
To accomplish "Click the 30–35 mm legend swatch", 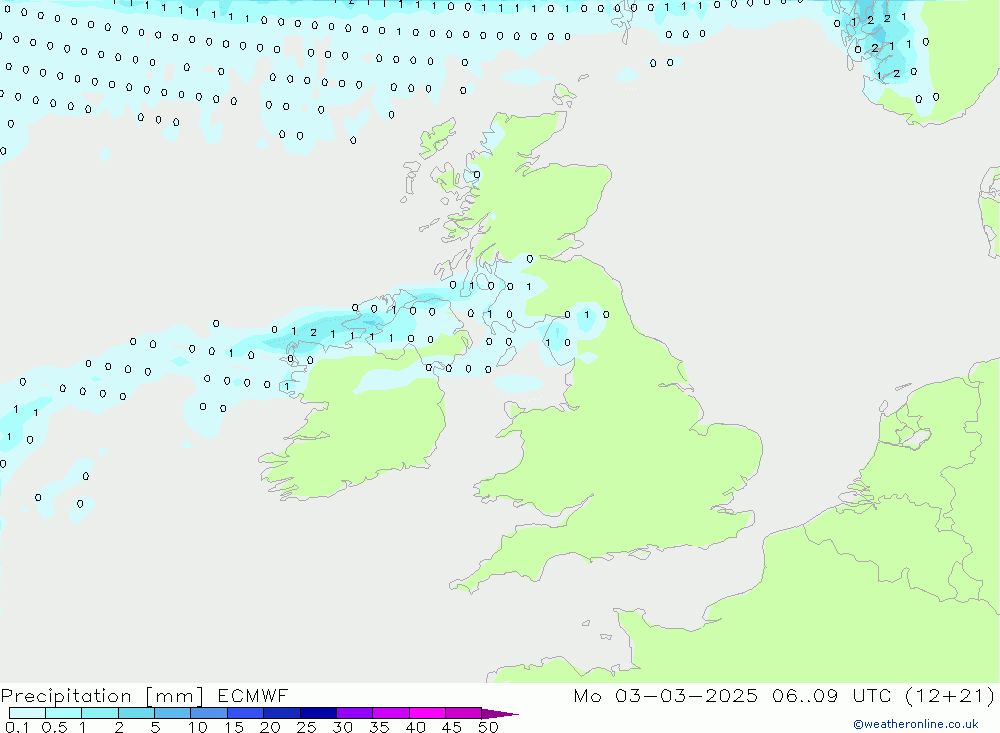I will pos(354,713).
